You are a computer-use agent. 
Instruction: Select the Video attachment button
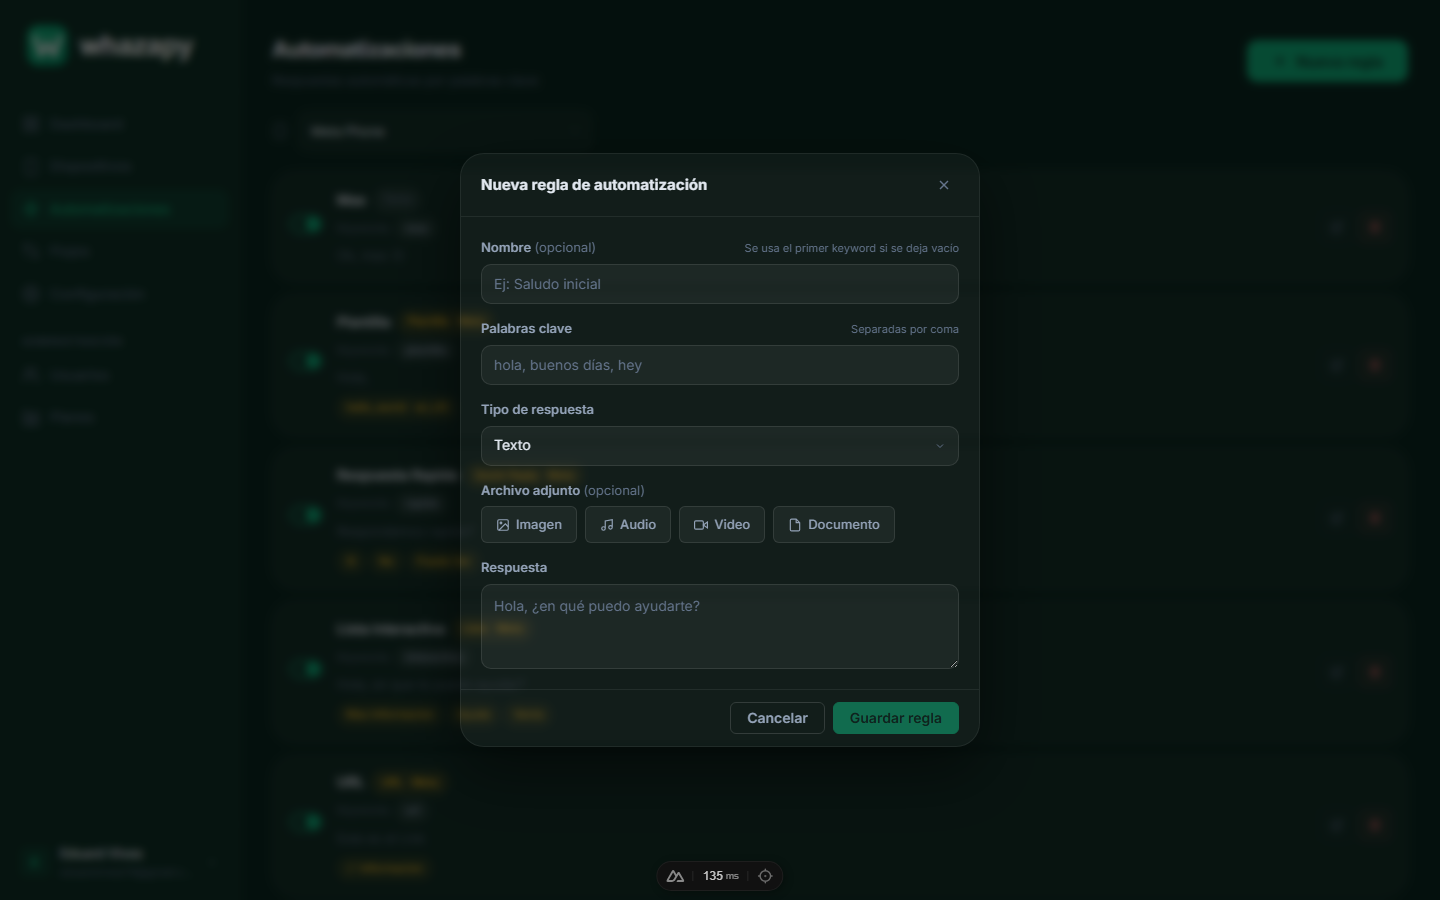tap(722, 525)
